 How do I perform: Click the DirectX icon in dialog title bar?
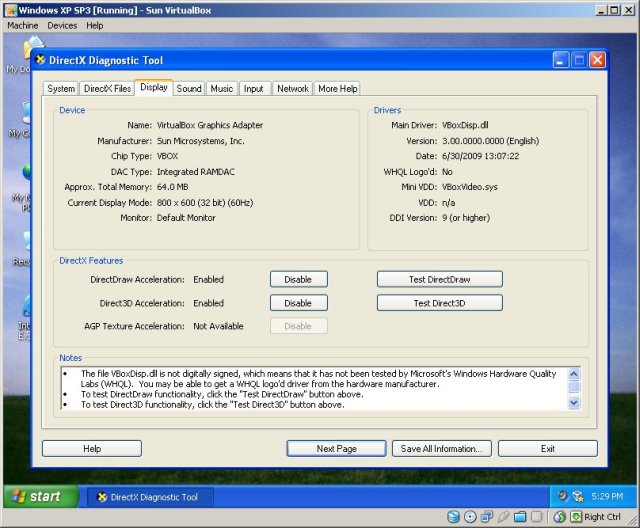pos(40,60)
